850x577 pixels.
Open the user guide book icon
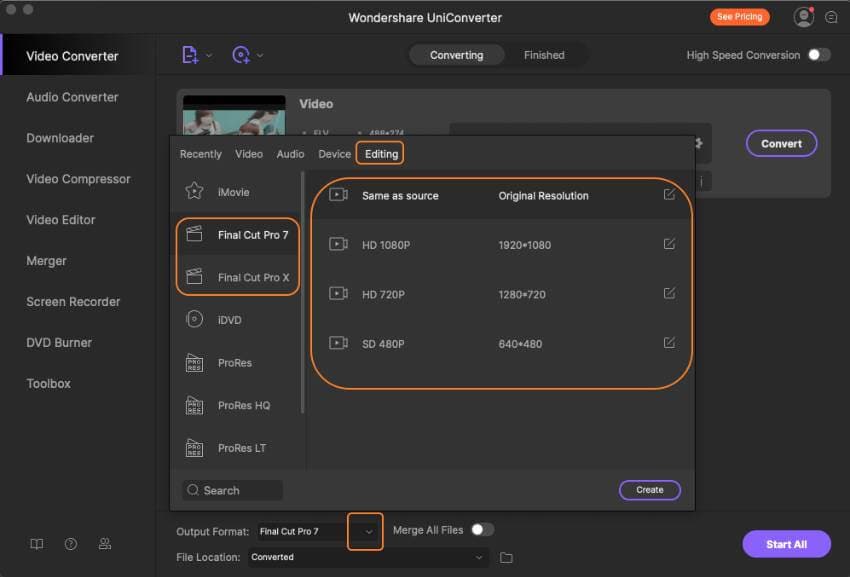37,544
